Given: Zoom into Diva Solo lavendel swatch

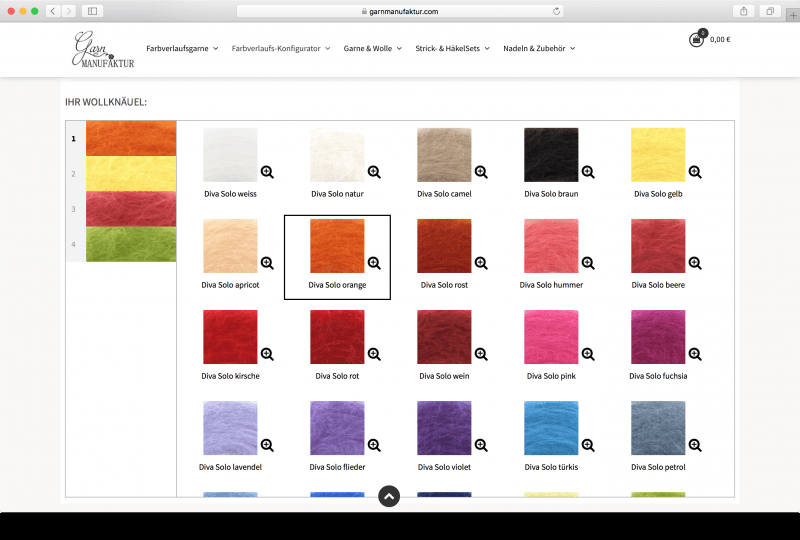Looking at the screenshot, I should click(x=267, y=445).
